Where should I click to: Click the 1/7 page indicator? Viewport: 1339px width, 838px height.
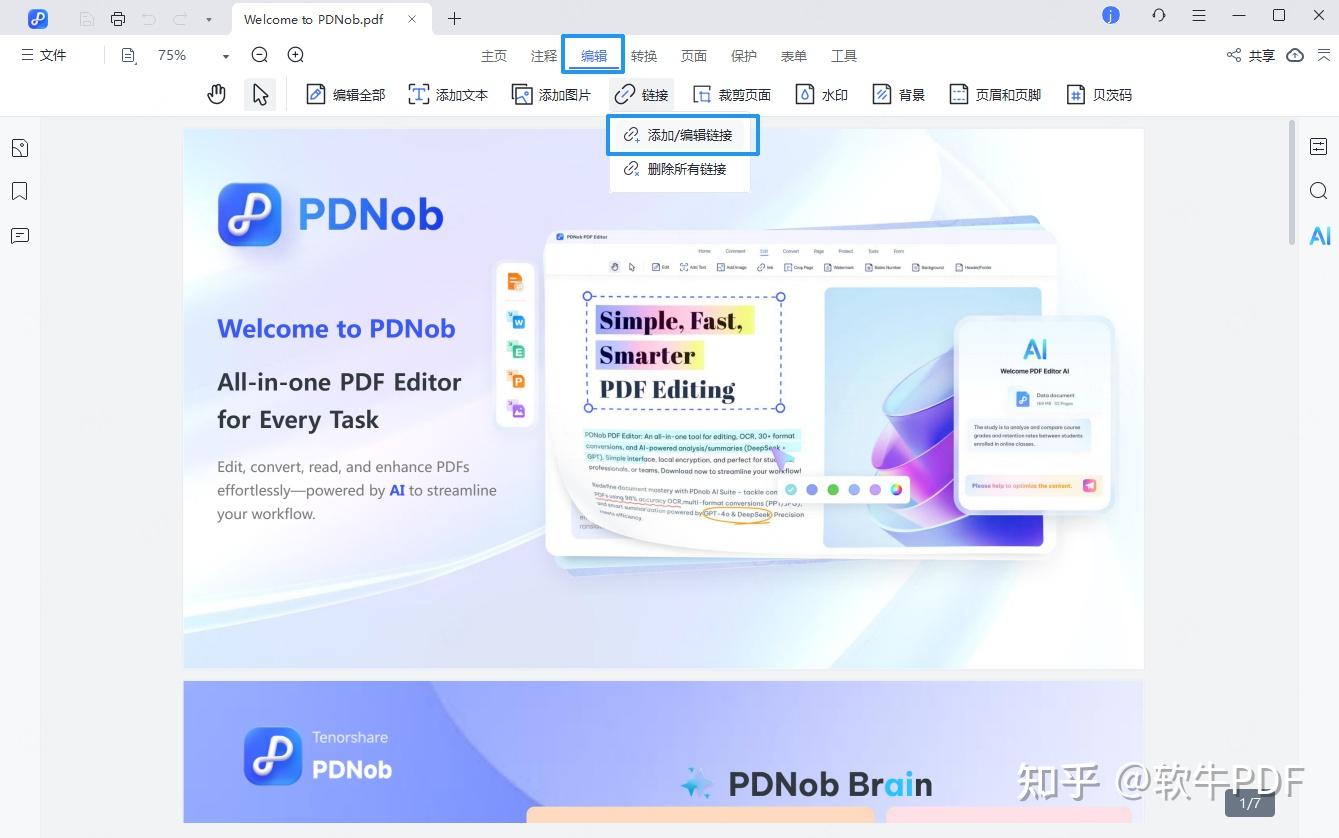1250,803
